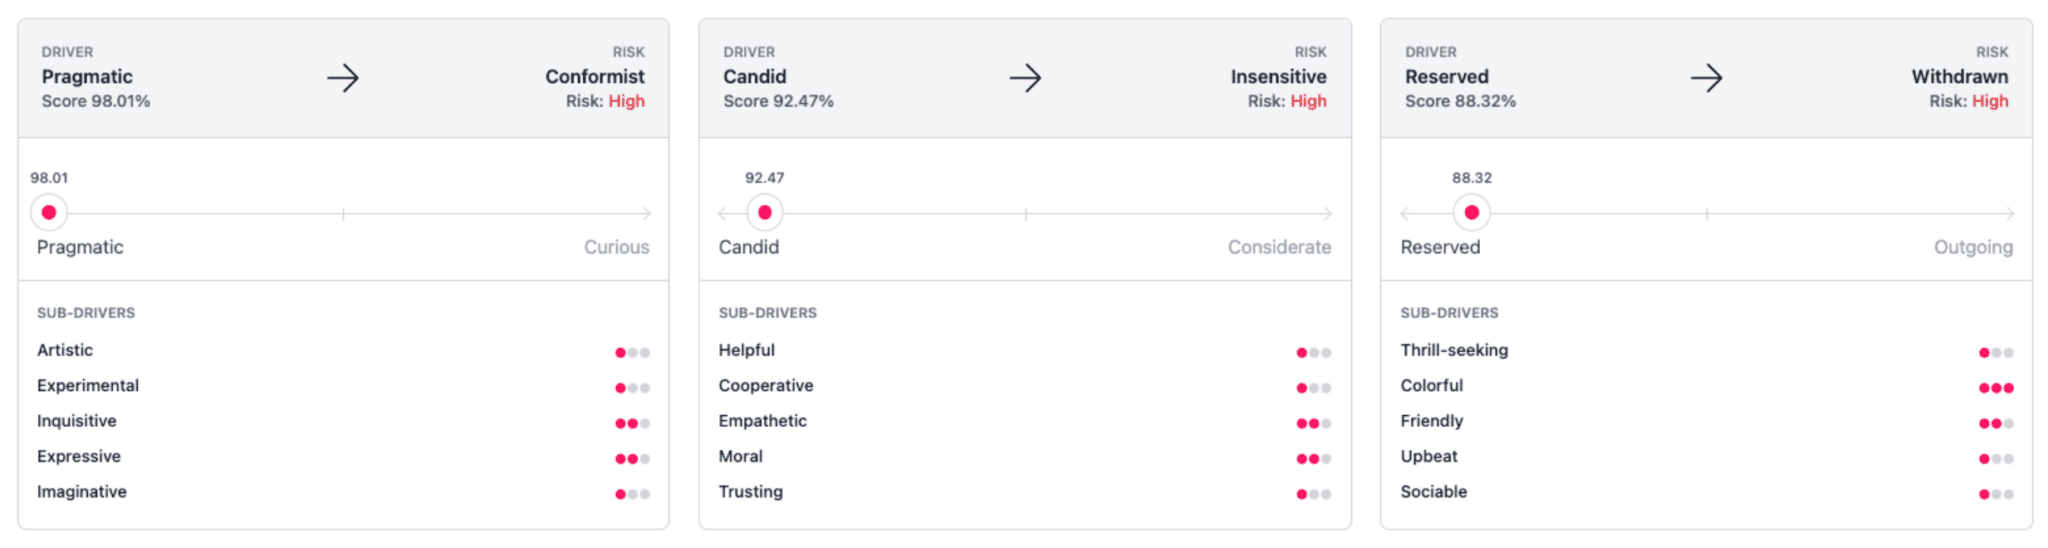Click the 98.01 Pragmatic slider handle
2048x548 pixels.
[49, 212]
